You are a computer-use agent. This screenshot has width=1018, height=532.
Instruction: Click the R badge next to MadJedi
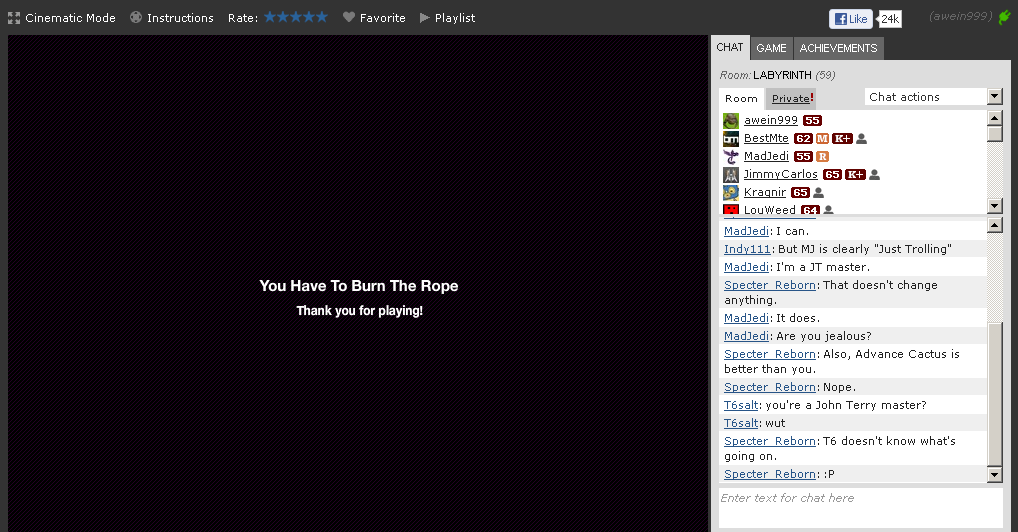click(823, 157)
